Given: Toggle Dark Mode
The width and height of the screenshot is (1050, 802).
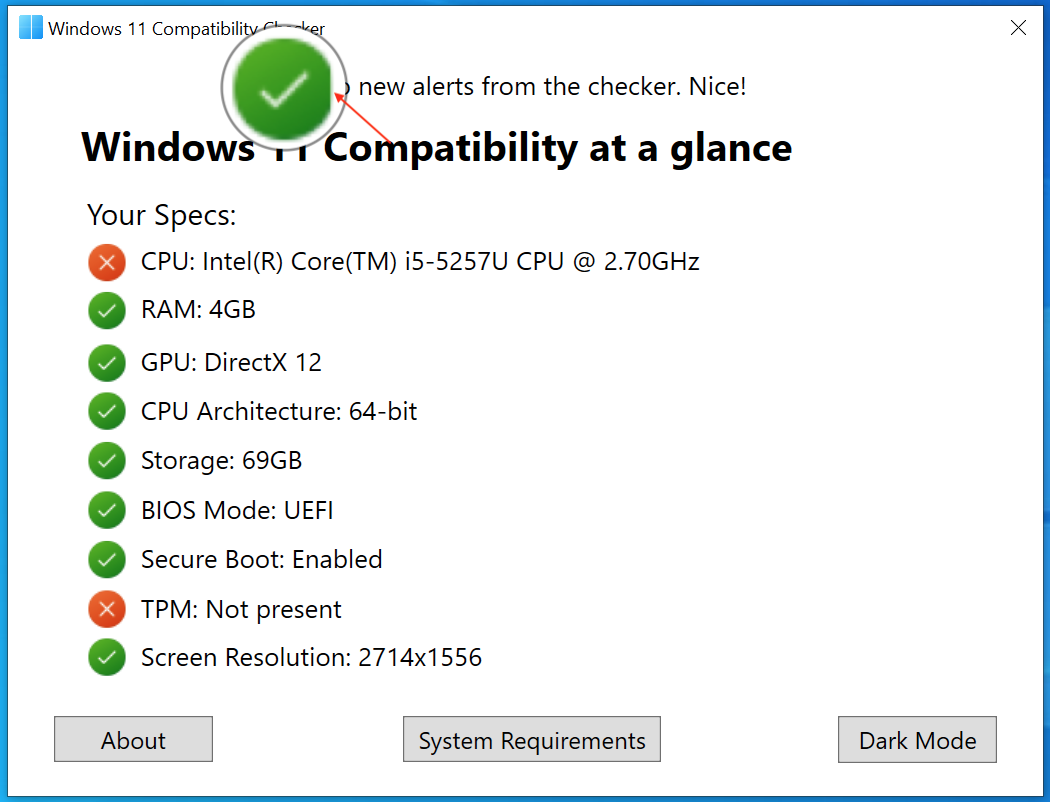Looking at the screenshot, I should pyautogui.click(x=916, y=739).
